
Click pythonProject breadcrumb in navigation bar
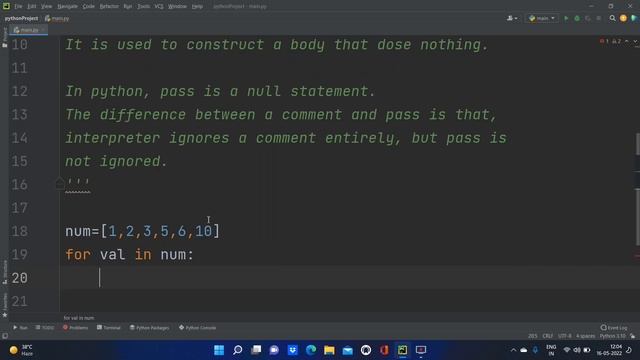click(21, 18)
